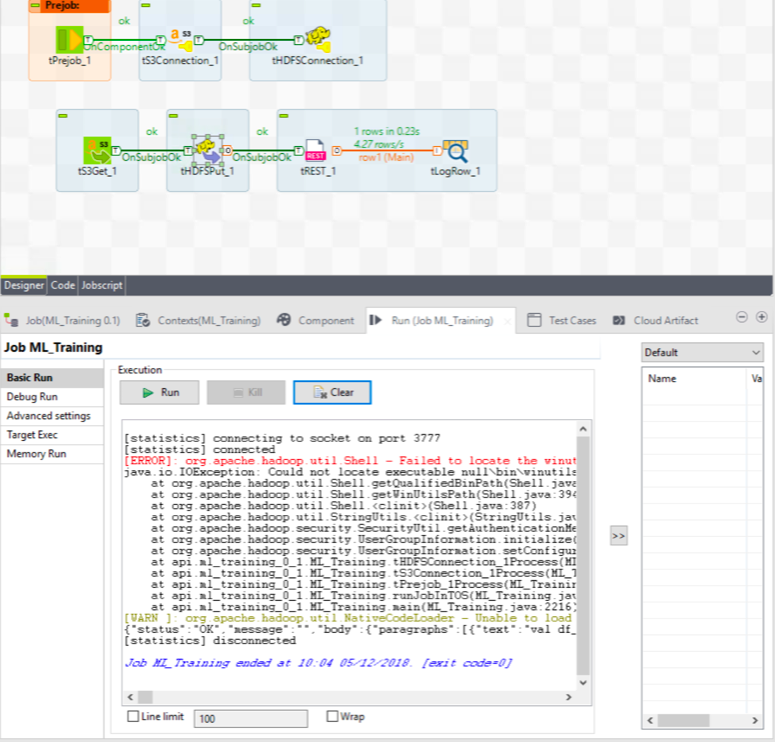The width and height of the screenshot is (776, 742).
Task: Select the tHDFSConnection_1 elephant icon
Action: click(x=317, y=39)
